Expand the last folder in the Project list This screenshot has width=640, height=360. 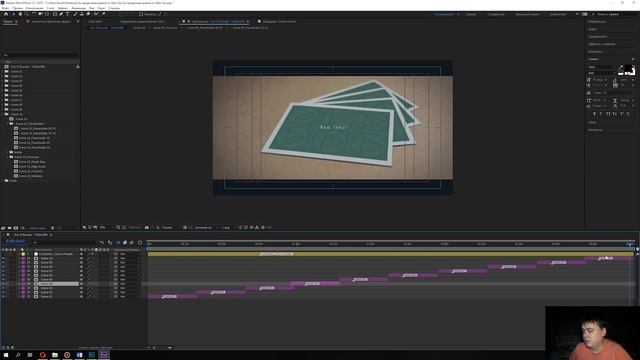coord(2,180)
